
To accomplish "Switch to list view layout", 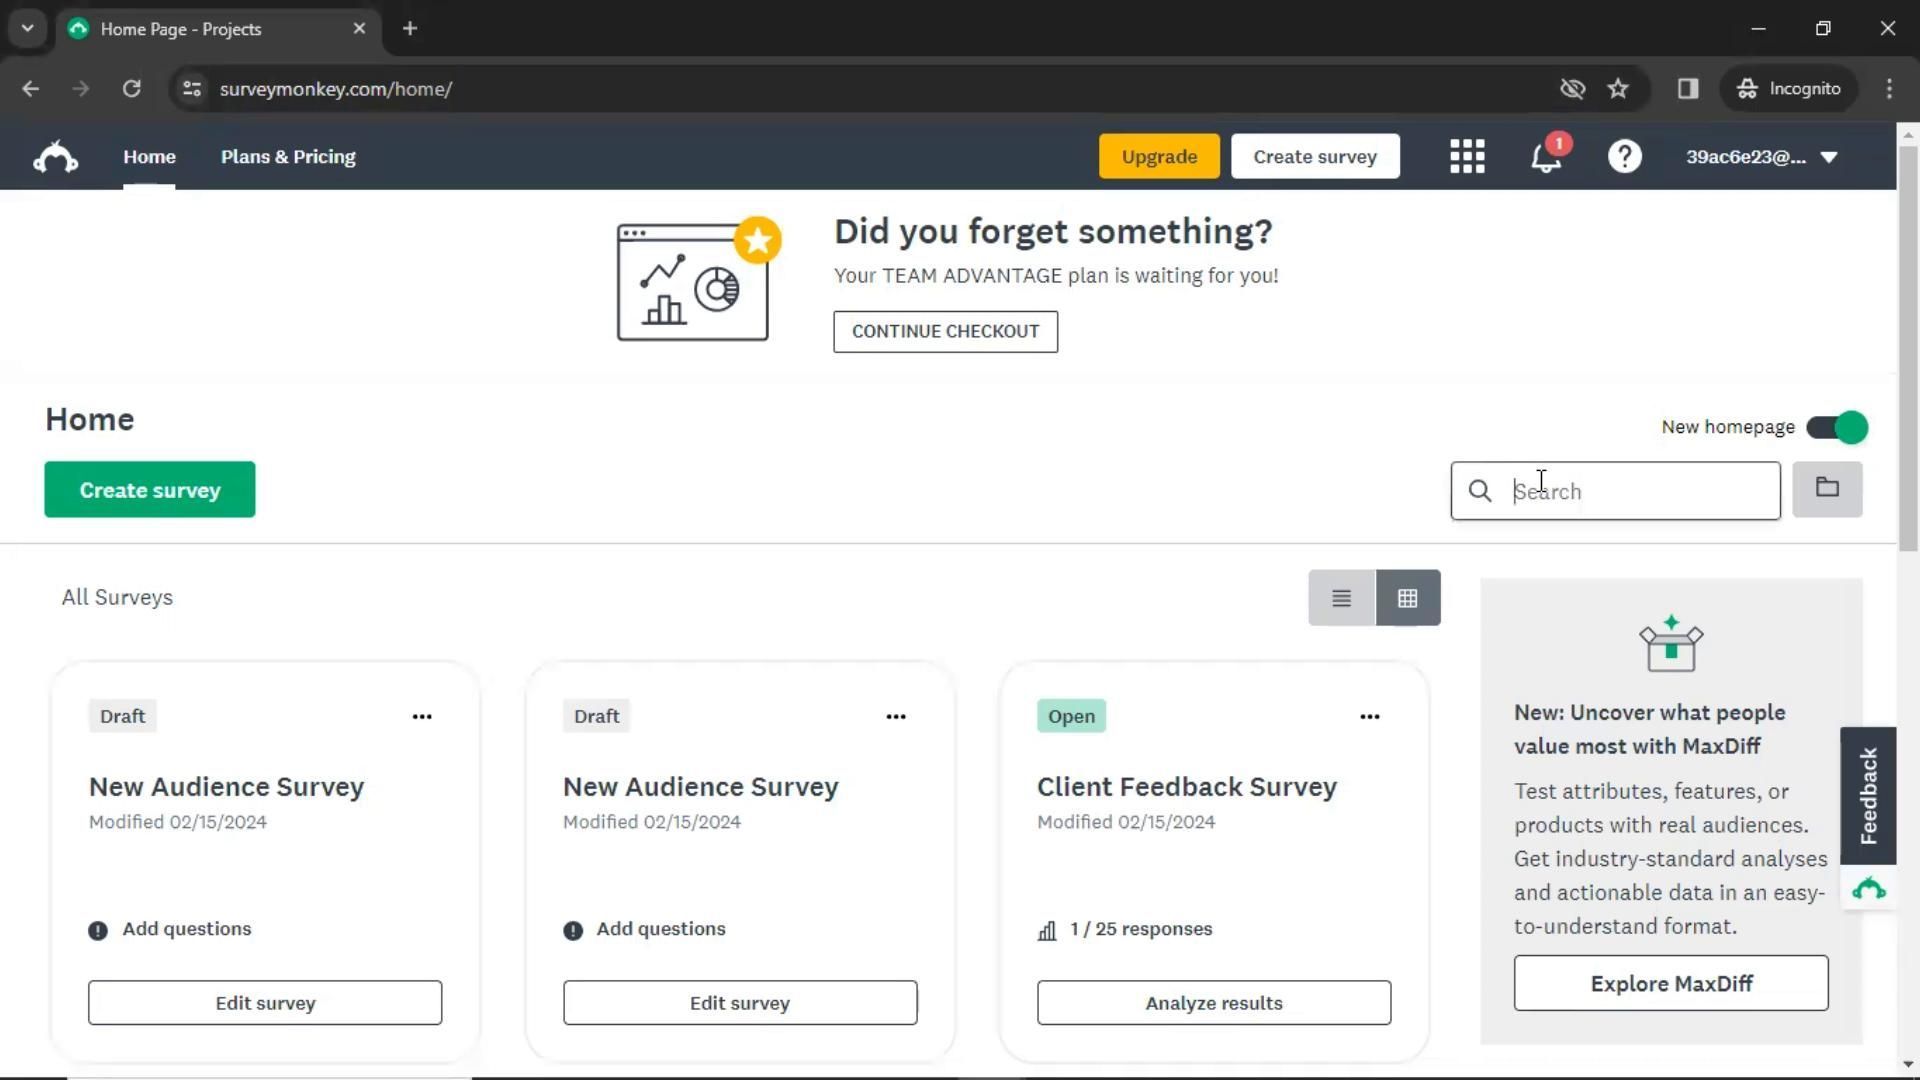I will [x=1341, y=598].
